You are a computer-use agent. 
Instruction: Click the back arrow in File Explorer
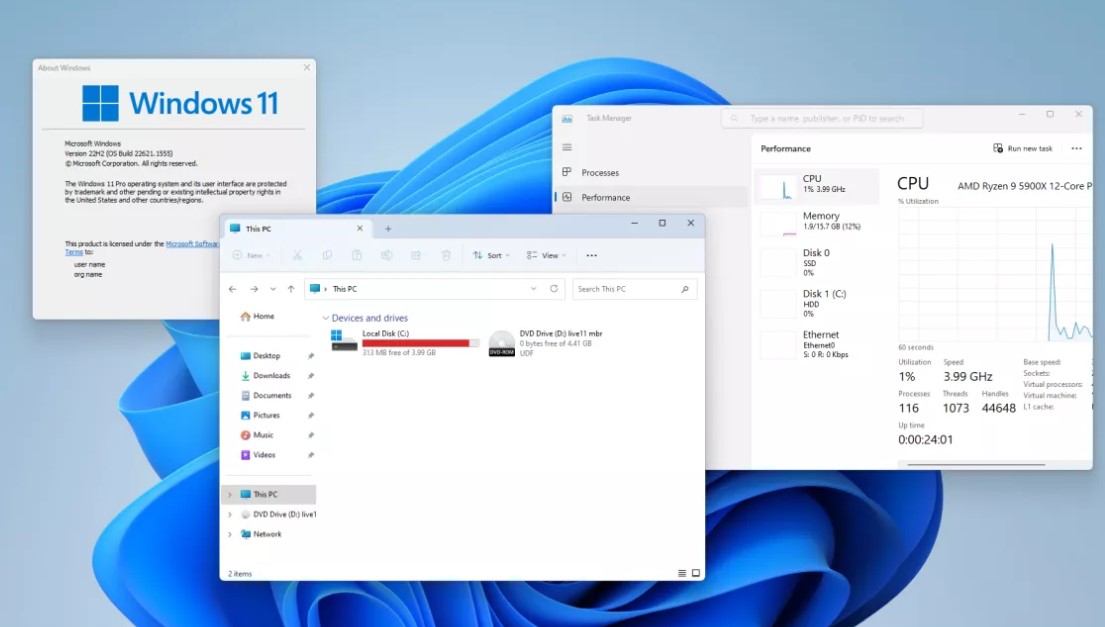point(233,289)
